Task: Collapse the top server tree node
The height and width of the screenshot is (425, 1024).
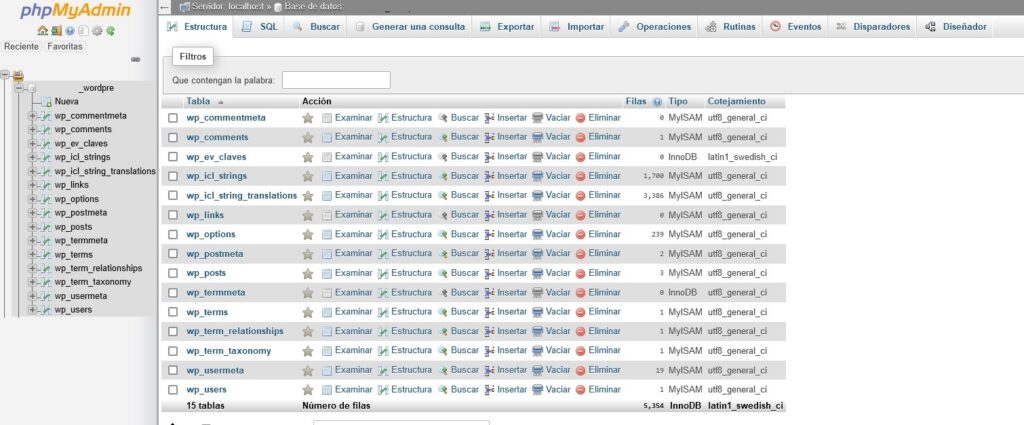Action: (x=5, y=74)
